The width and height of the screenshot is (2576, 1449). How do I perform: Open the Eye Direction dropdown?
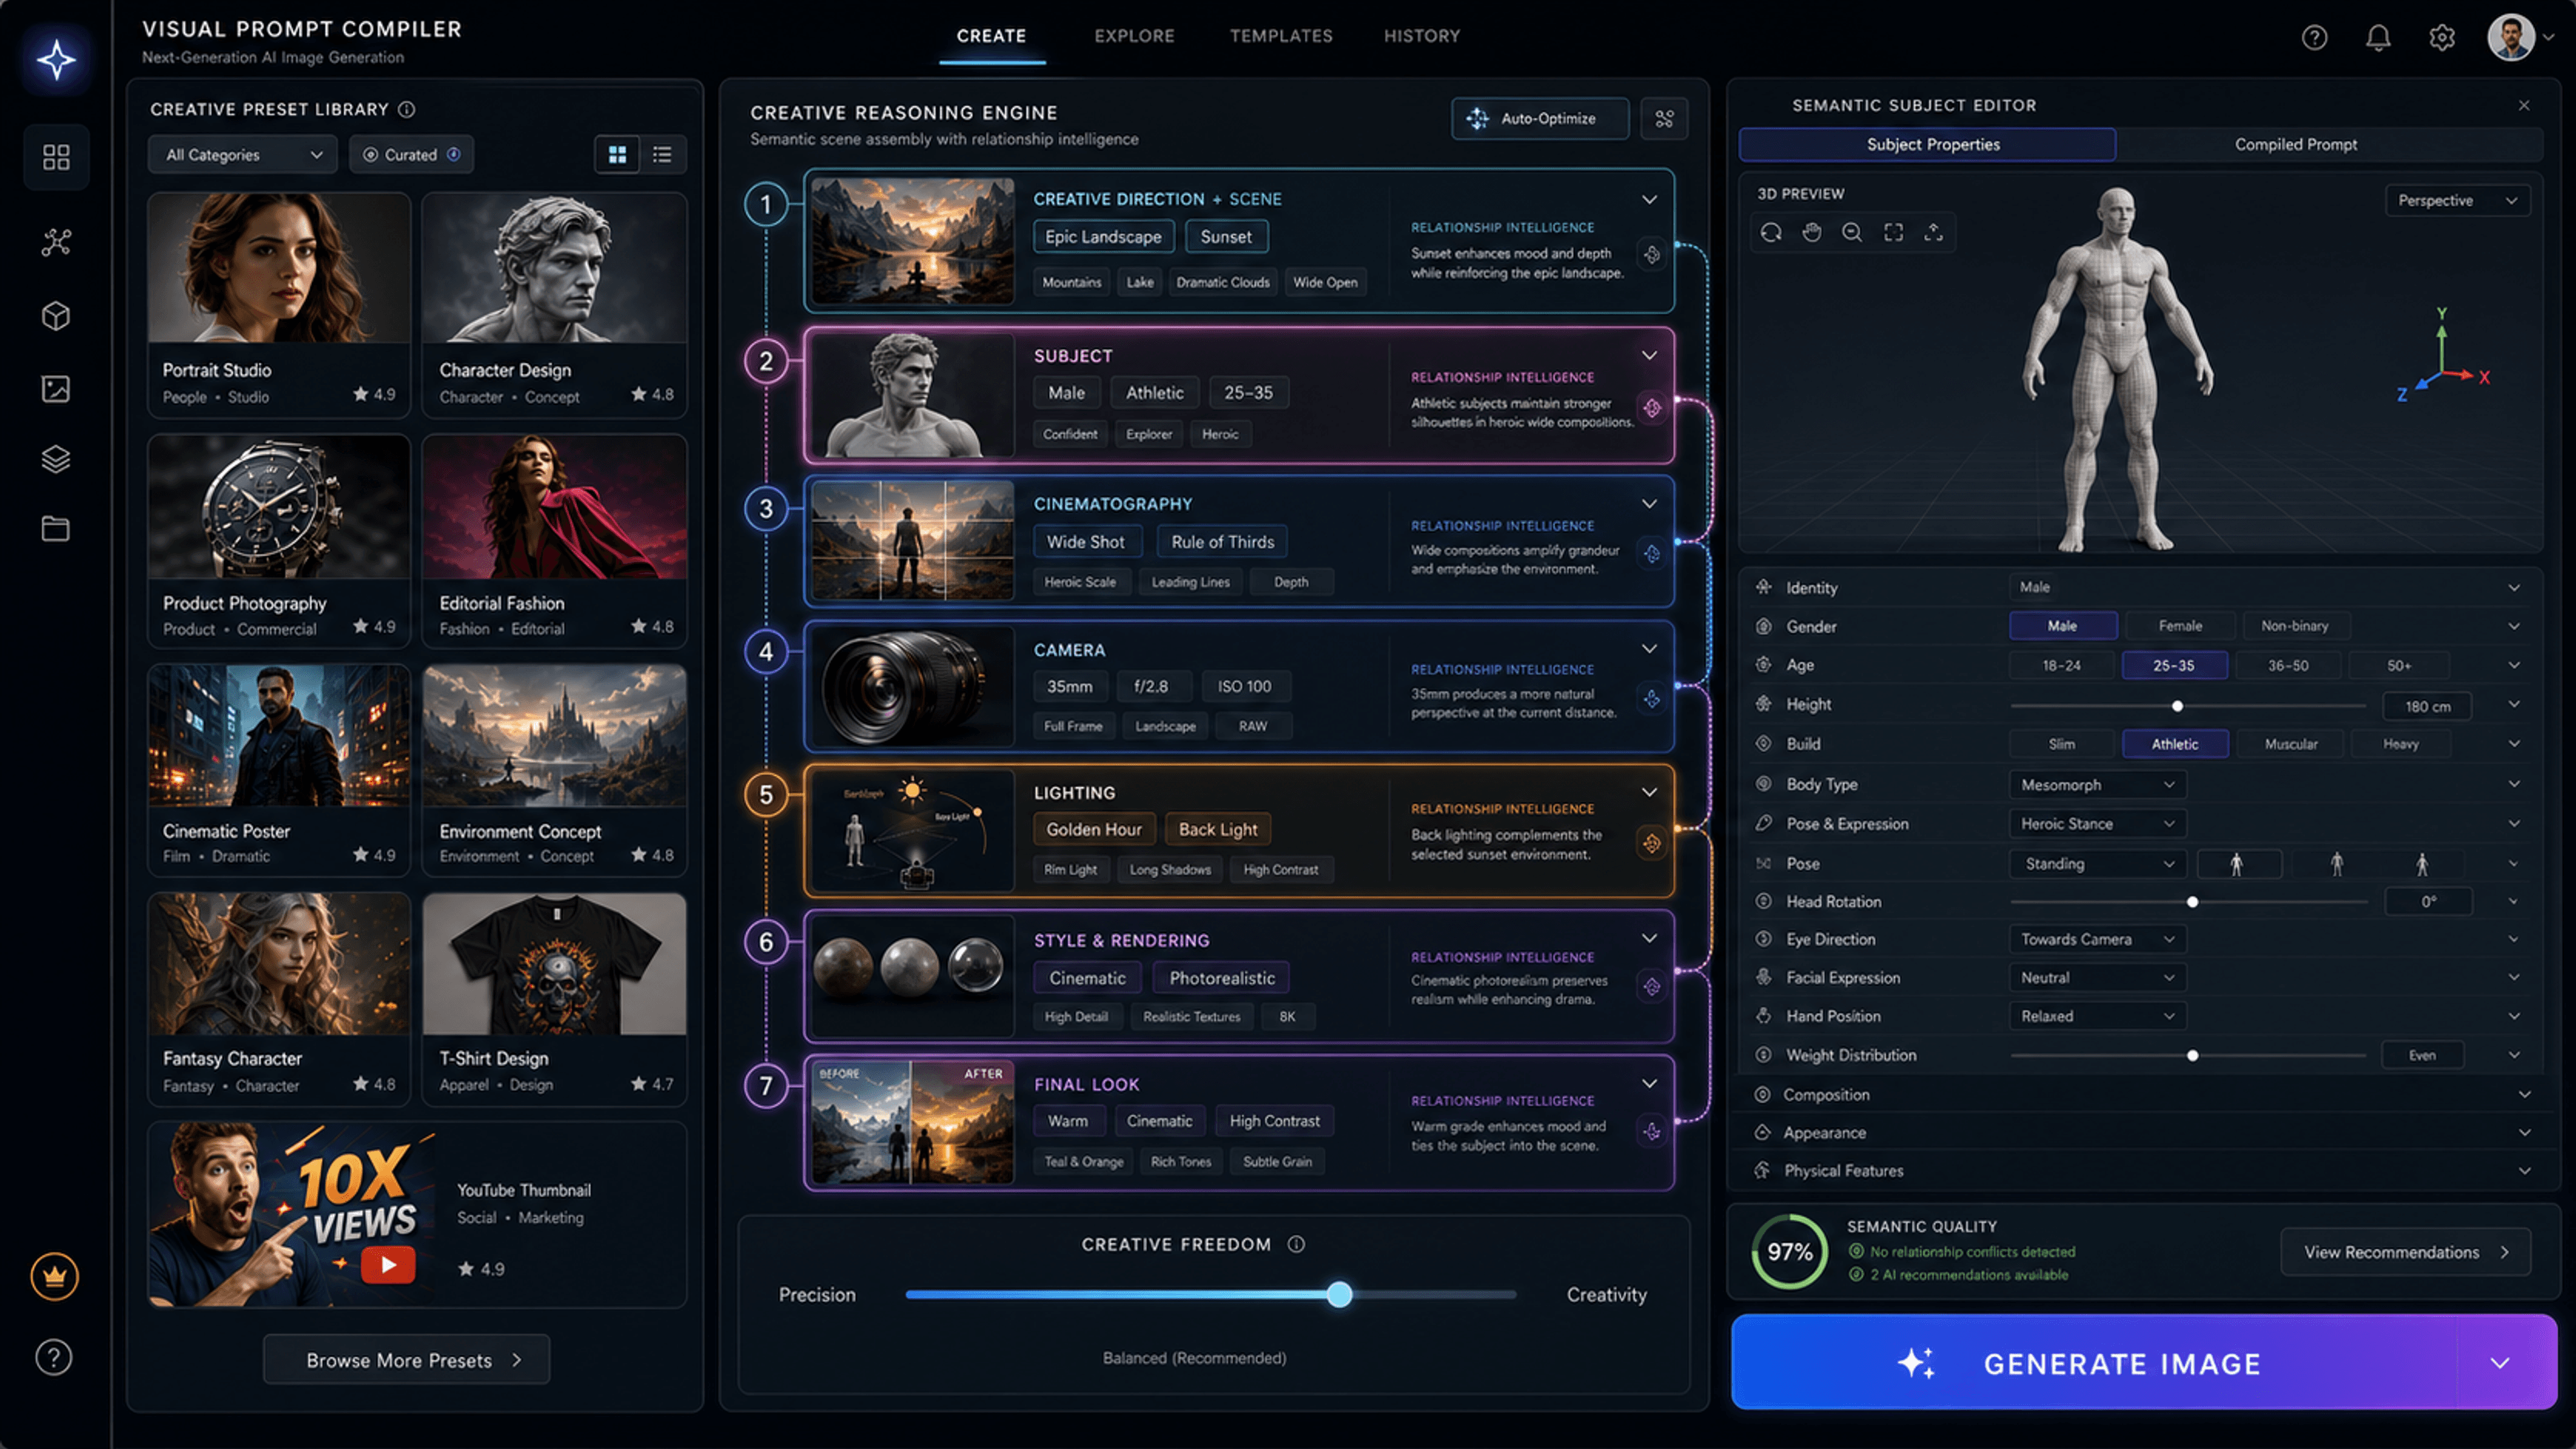tap(2097, 939)
